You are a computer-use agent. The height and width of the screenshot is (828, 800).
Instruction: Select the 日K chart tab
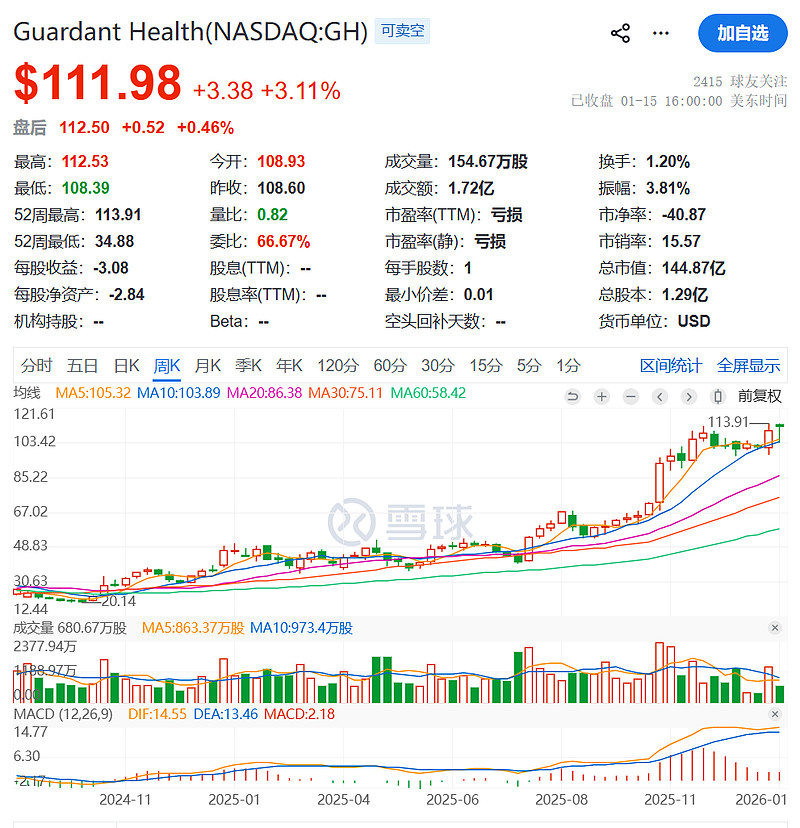(x=127, y=365)
